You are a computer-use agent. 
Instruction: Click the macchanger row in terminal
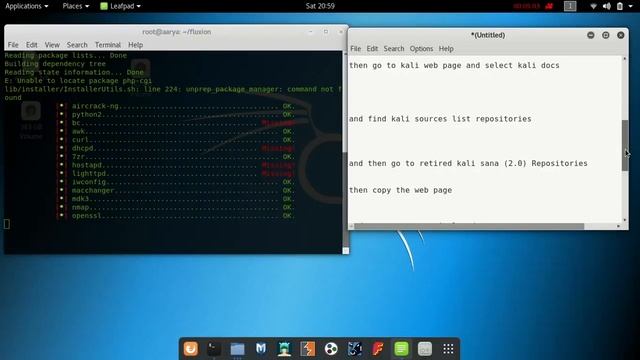pyautogui.click(x=176, y=191)
